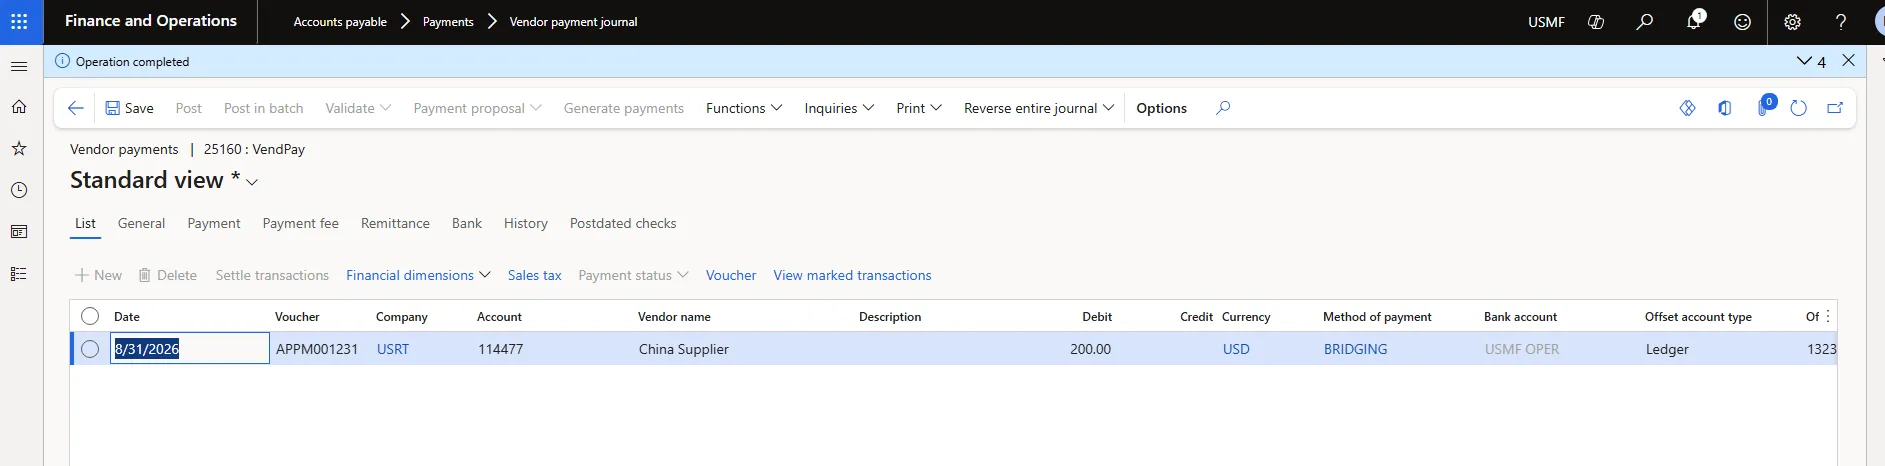This screenshot has width=1885, height=466.
Task: Click USMF company selector
Action: pyautogui.click(x=1546, y=22)
